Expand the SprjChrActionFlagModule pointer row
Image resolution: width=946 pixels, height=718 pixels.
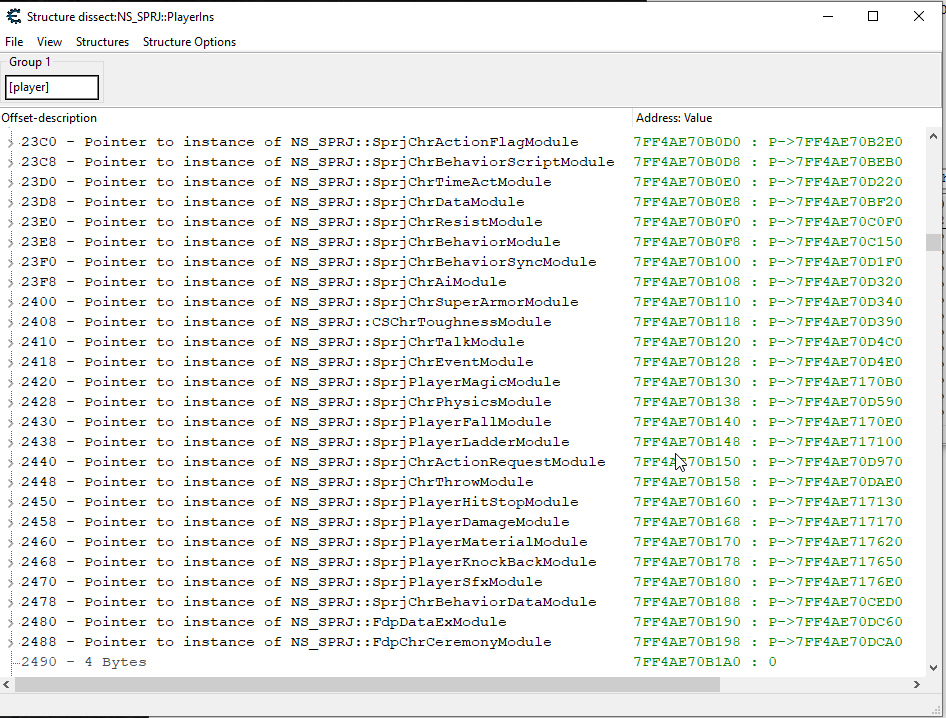[11, 142]
